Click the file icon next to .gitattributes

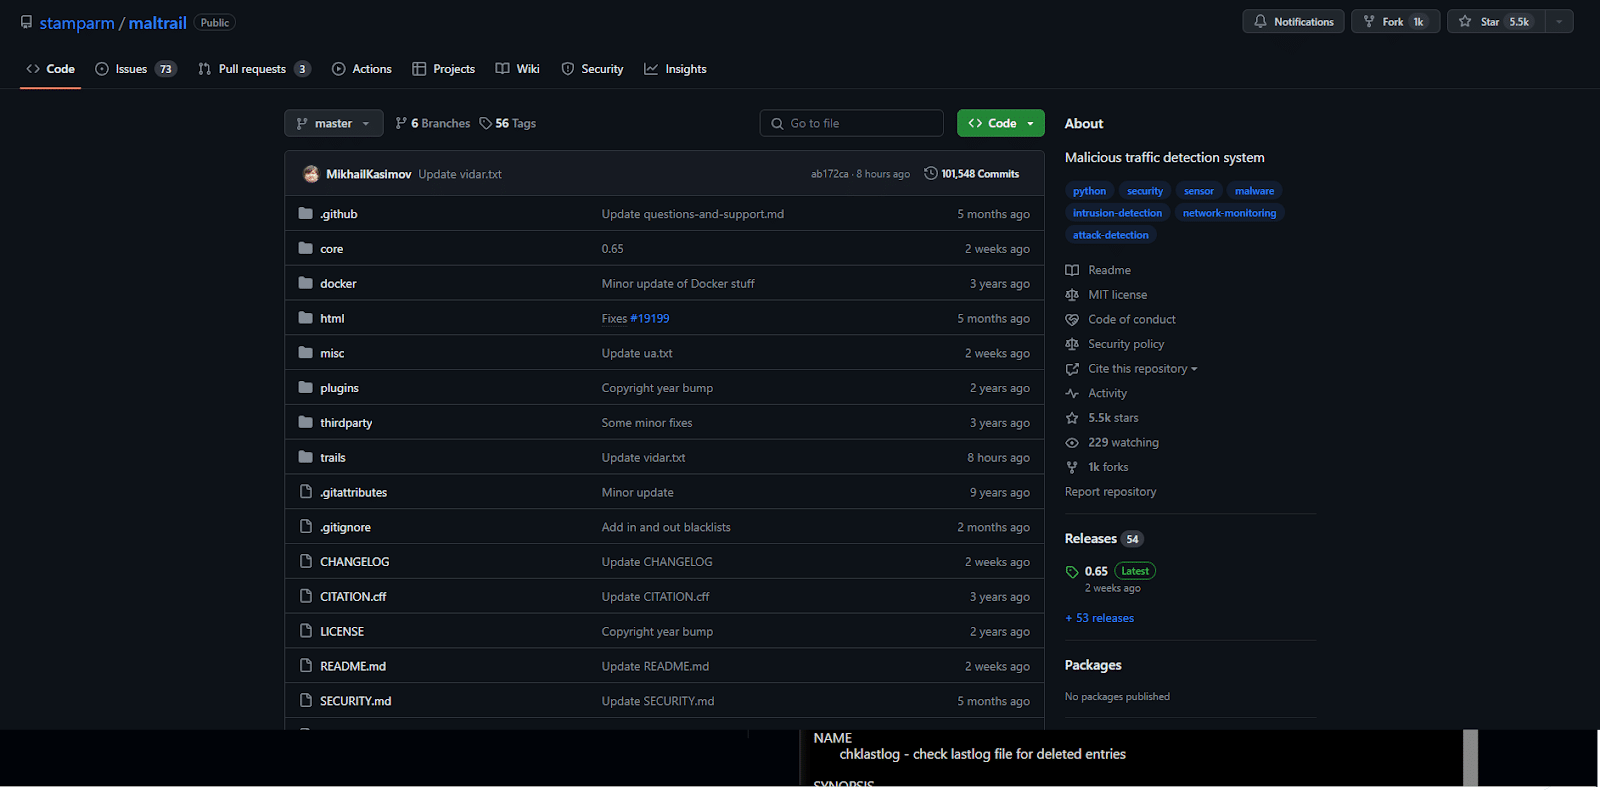(306, 492)
